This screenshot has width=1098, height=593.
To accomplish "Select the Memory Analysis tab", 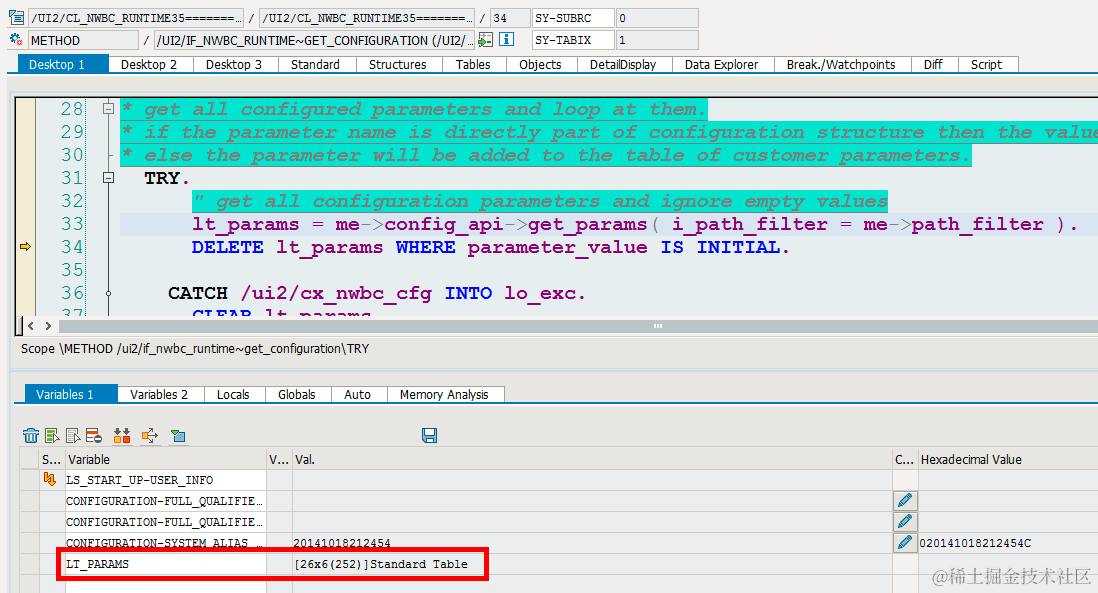I will click(x=444, y=394).
